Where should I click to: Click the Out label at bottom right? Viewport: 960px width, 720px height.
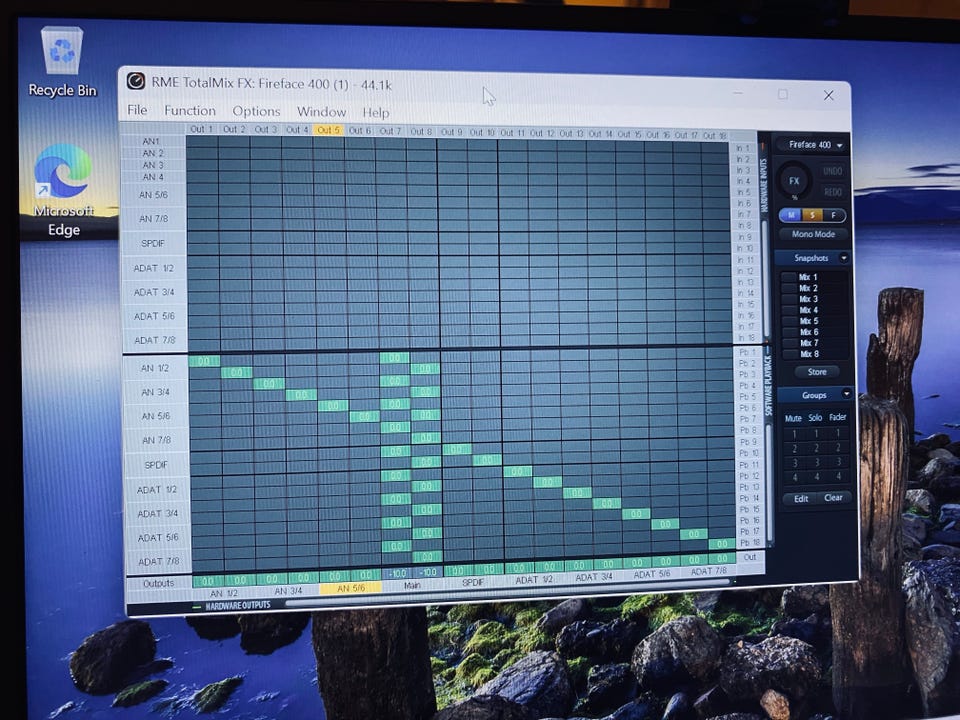750,557
